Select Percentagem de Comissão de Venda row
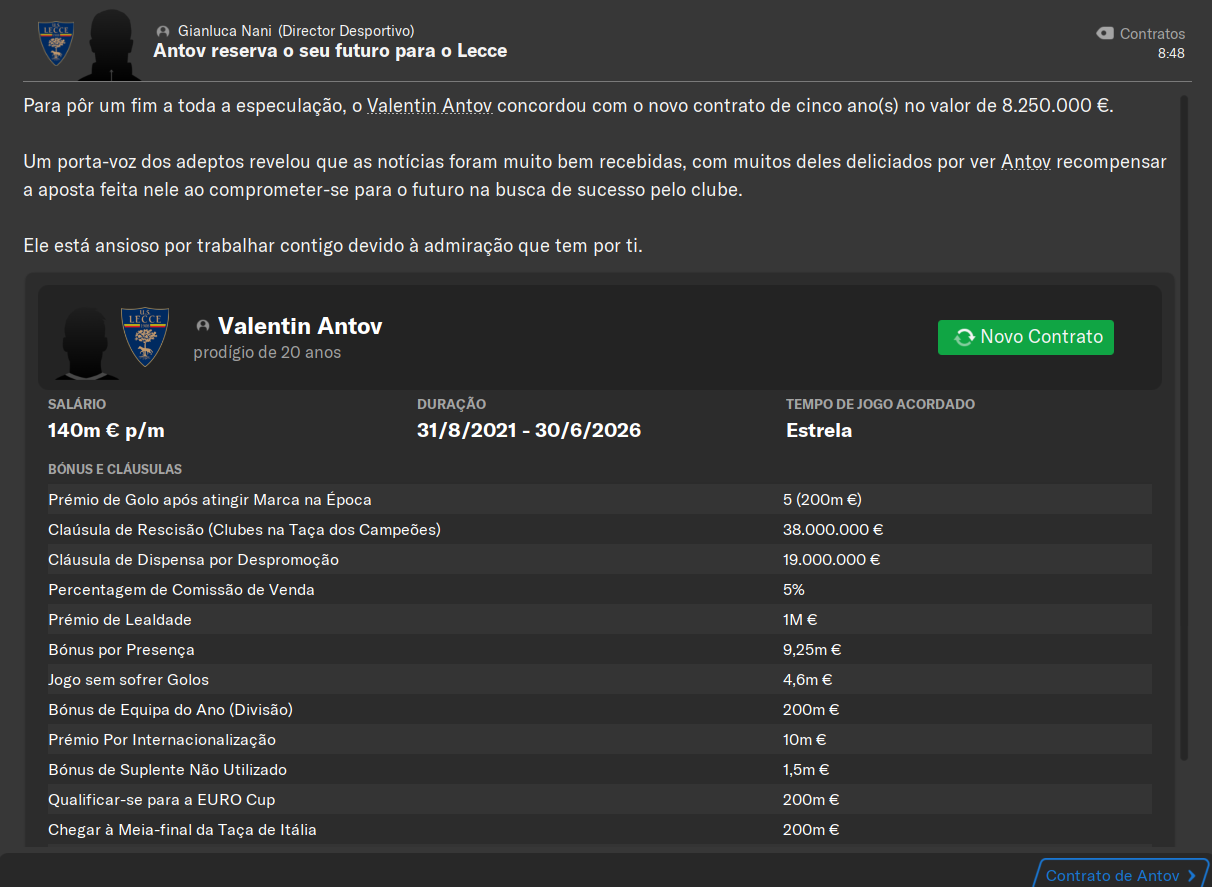Image resolution: width=1212 pixels, height=887 pixels. pos(600,589)
